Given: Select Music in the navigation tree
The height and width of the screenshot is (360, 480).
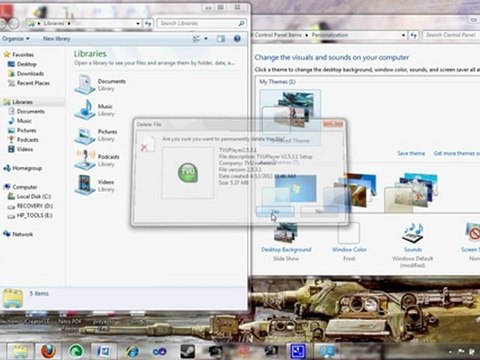Looking at the screenshot, I should (x=24, y=121).
